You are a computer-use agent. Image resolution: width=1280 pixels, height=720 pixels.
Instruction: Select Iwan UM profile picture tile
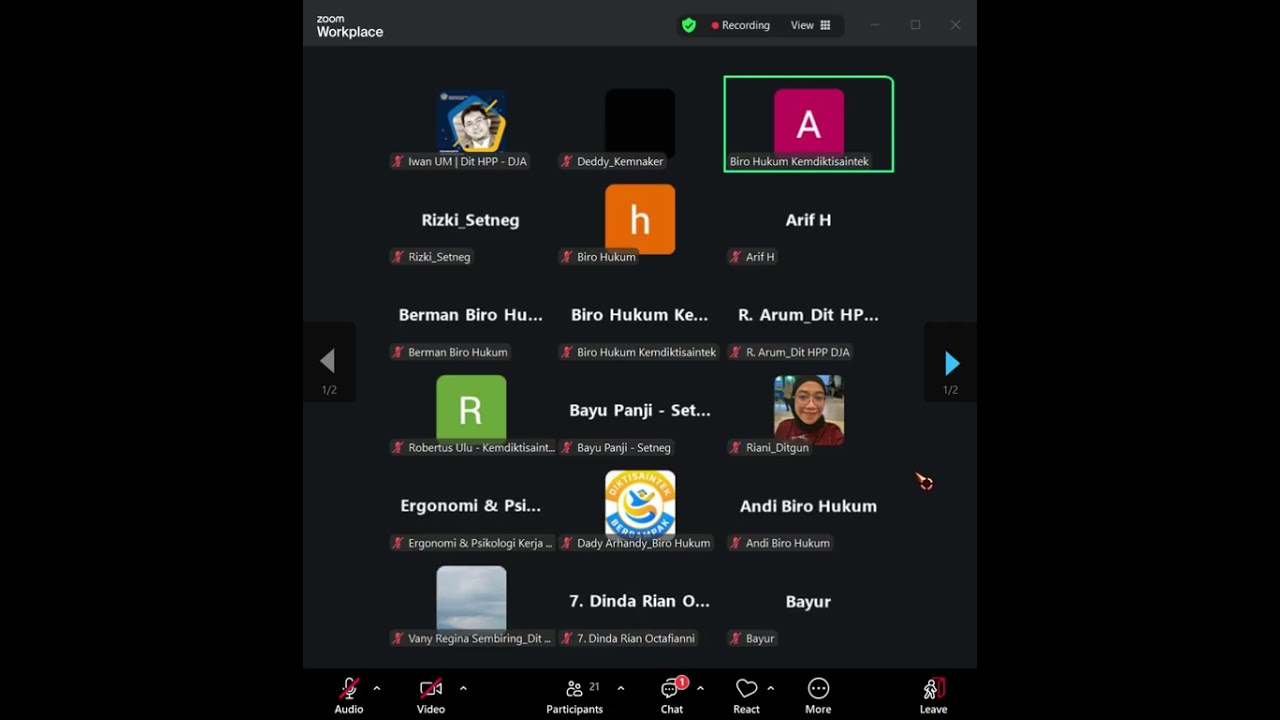click(471, 122)
